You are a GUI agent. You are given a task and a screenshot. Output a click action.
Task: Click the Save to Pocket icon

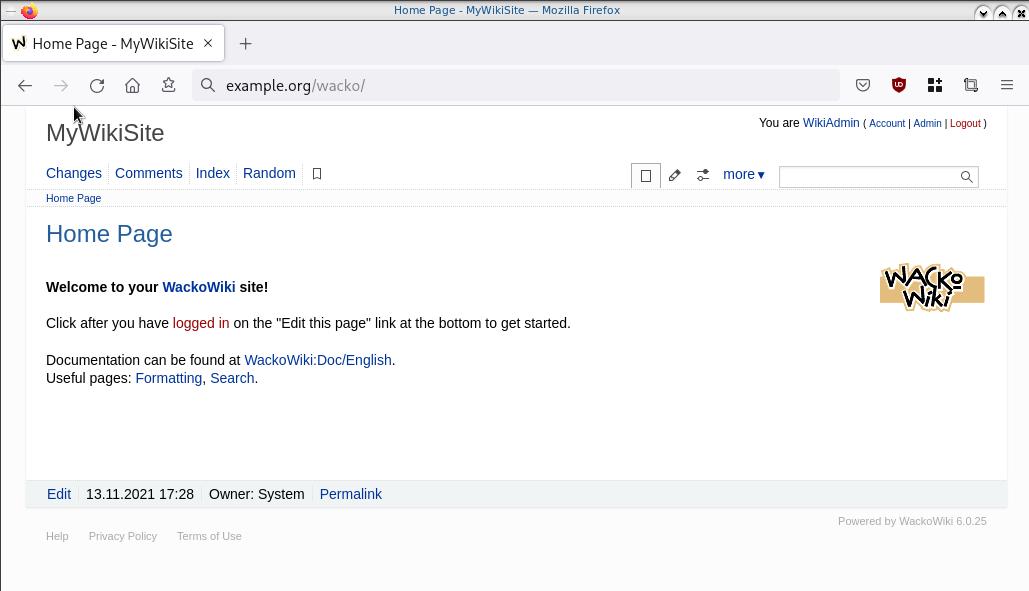863,86
